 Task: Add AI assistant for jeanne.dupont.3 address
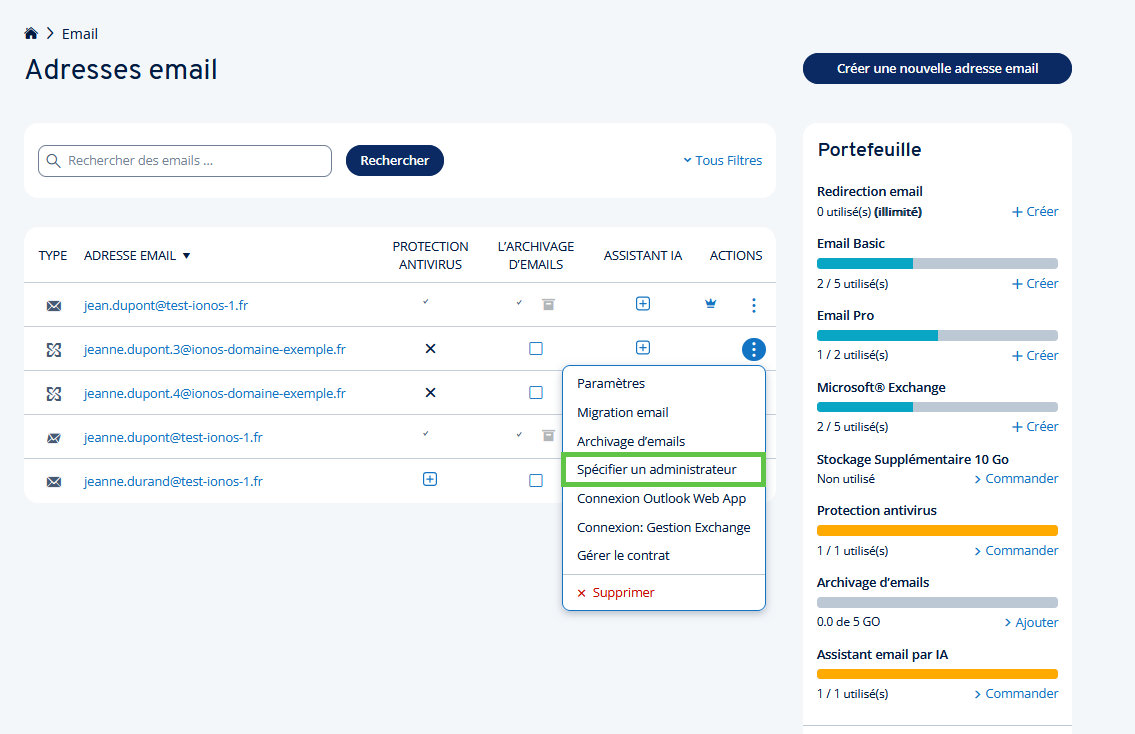(x=643, y=348)
